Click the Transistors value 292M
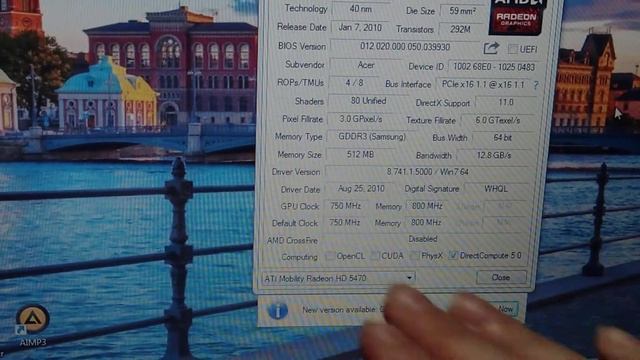The image size is (640, 360). tap(460, 29)
